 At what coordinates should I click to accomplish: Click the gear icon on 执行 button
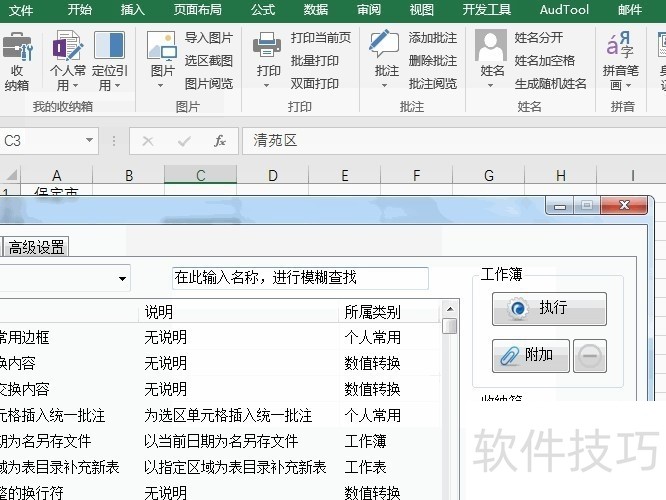(x=517, y=308)
